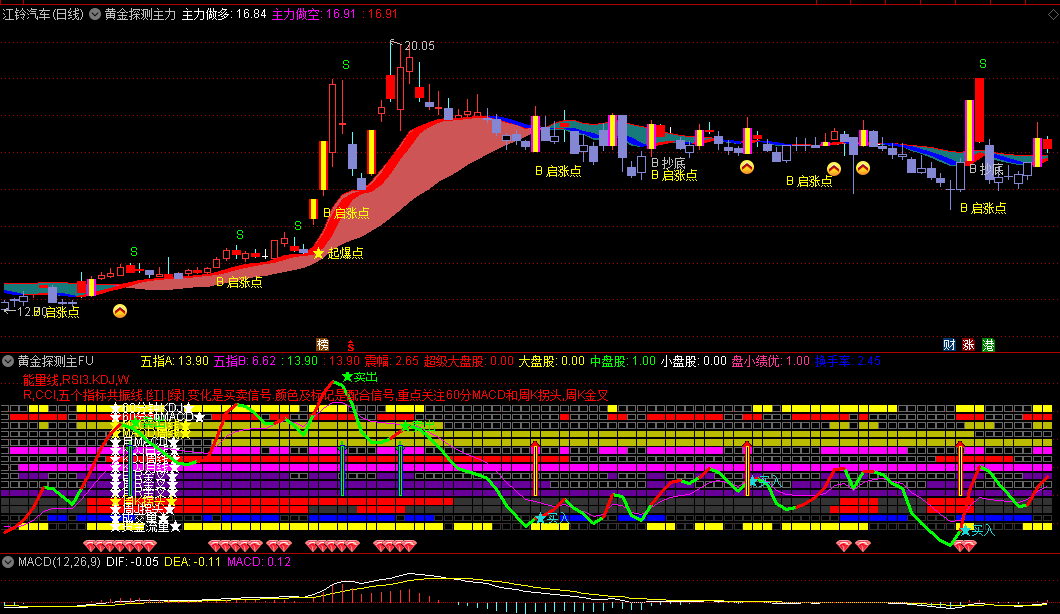Click the cyan star 买入 signal at the curve bottom
This screenshot has width=1060, height=614.
(978, 531)
